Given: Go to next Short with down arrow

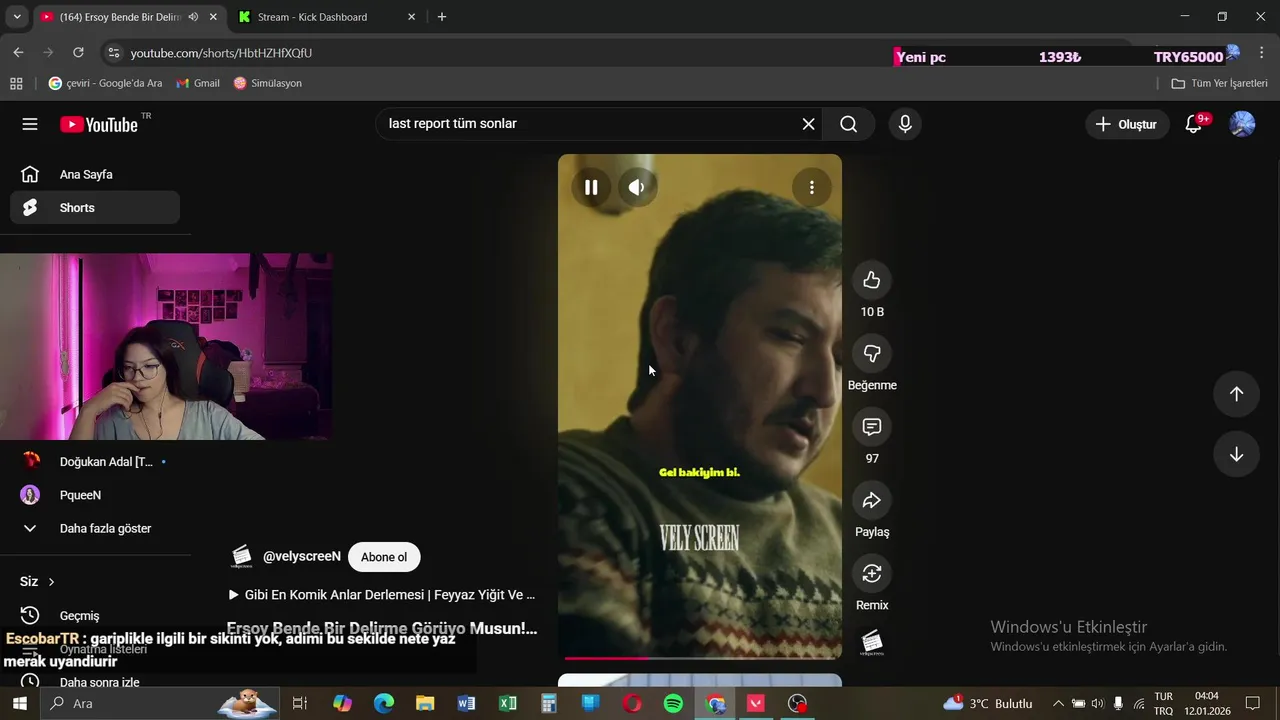Looking at the screenshot, I should 1236,454.
